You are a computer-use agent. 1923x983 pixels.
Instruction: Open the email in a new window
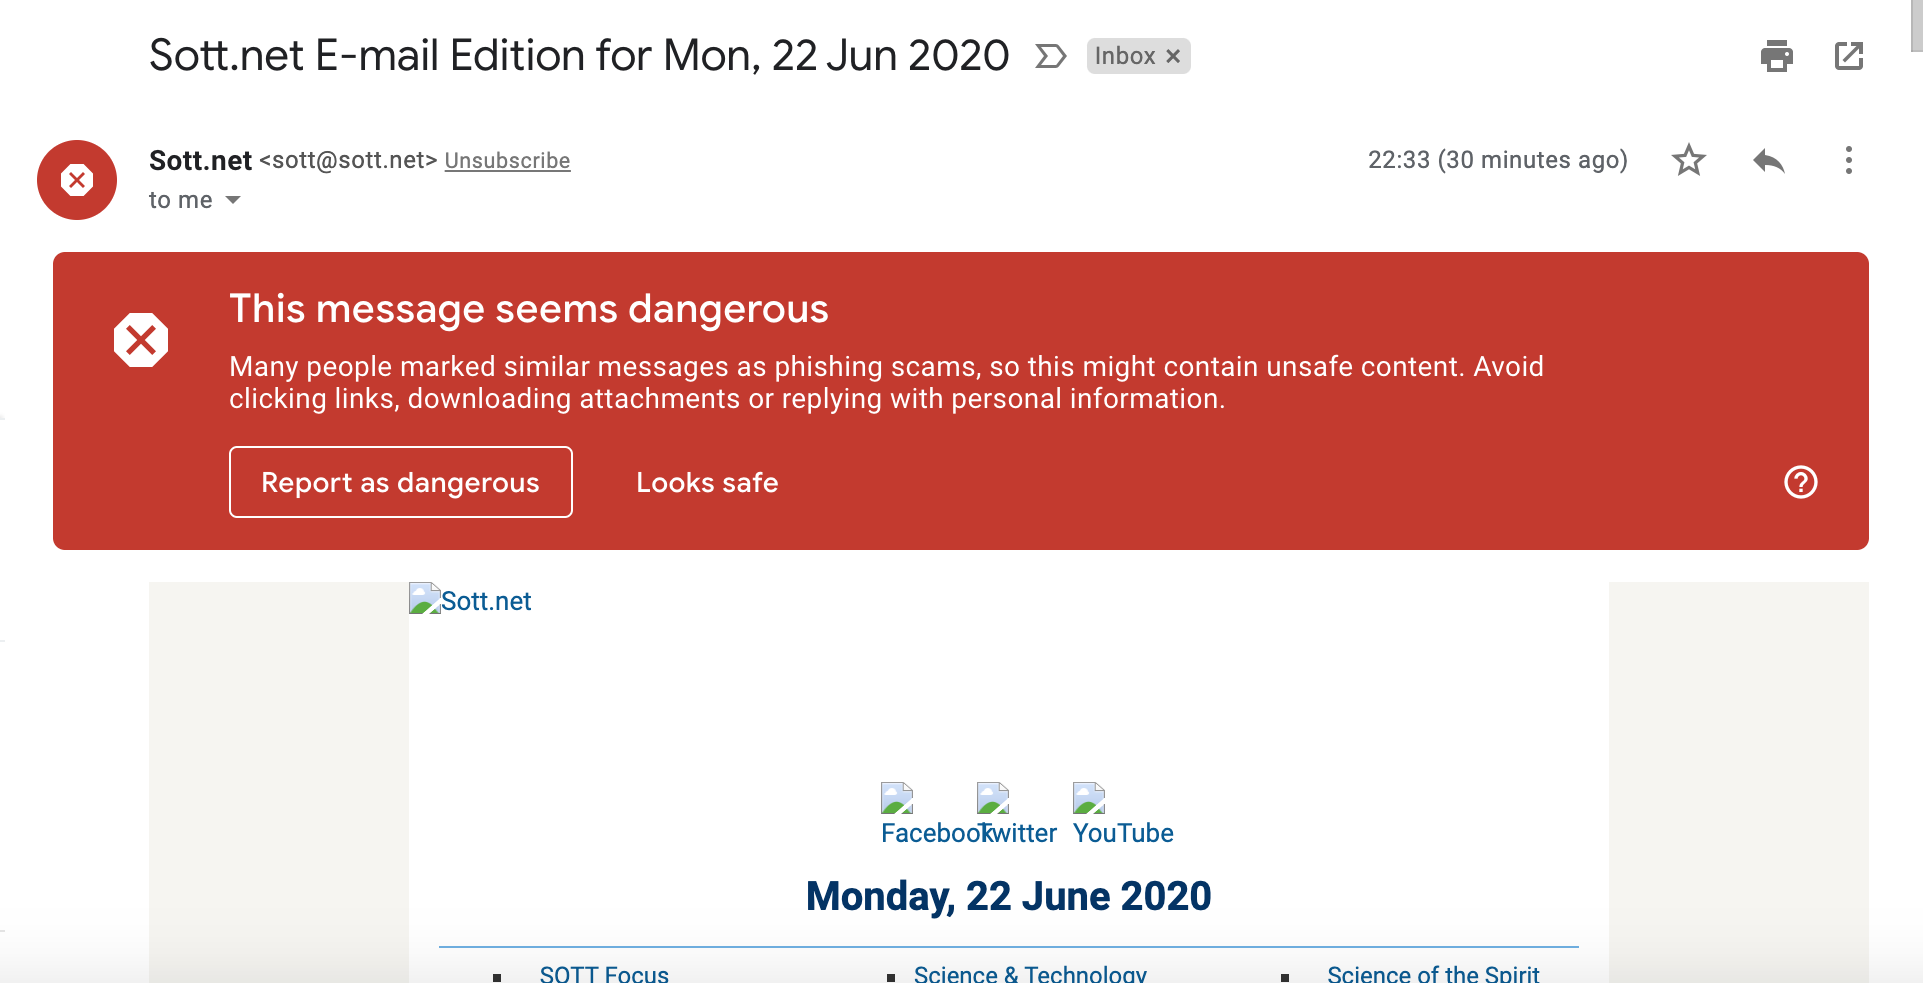tap(1849, 56)
